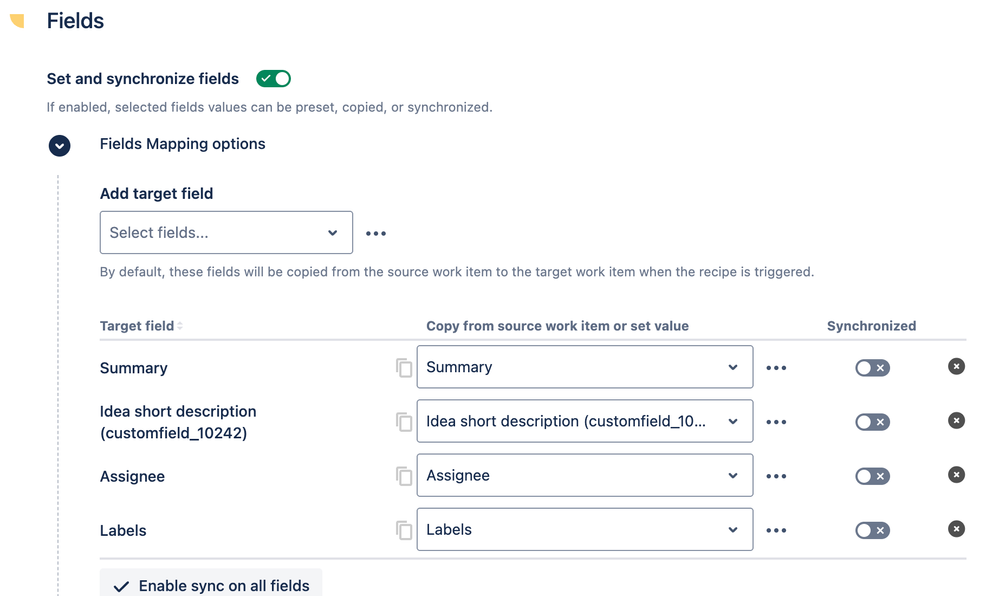Open more options for Summary row

(x=776, y=368)
